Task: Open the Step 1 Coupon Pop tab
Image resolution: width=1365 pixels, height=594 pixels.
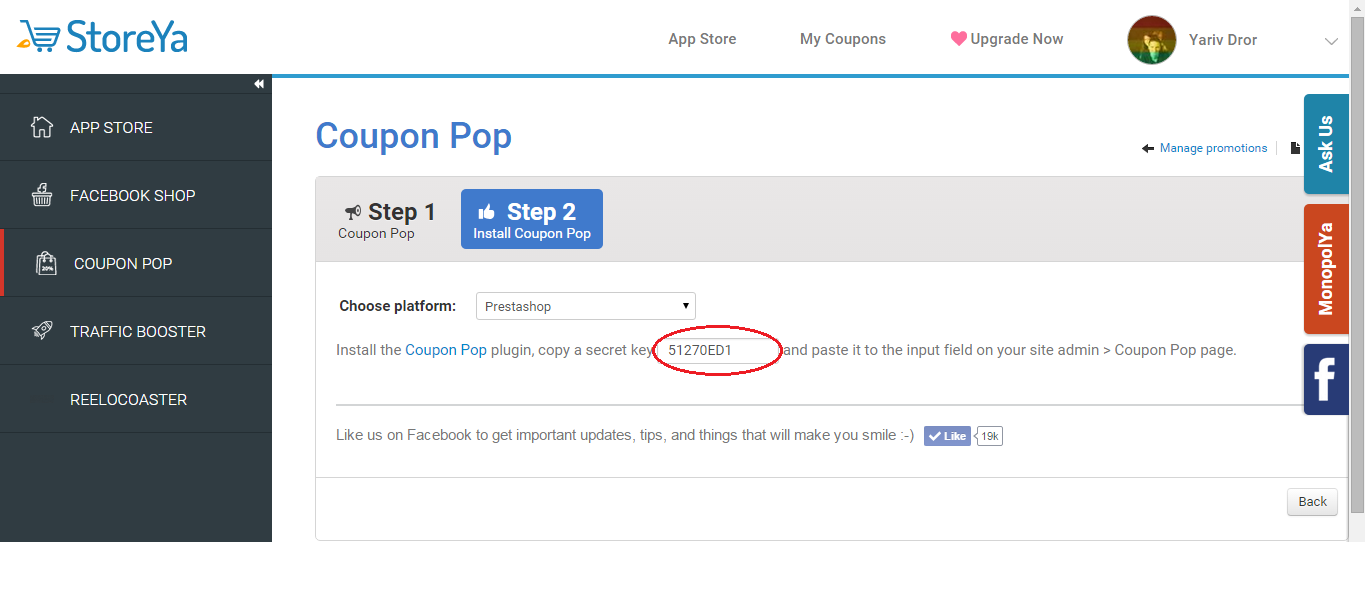Action: coord(389,219)
